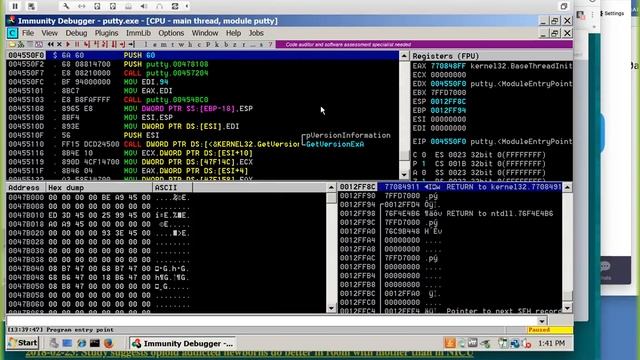Select the 'MOV EDI,94' instruction line
The width and height of the screenshot is (640, 360).
(202, 82)
